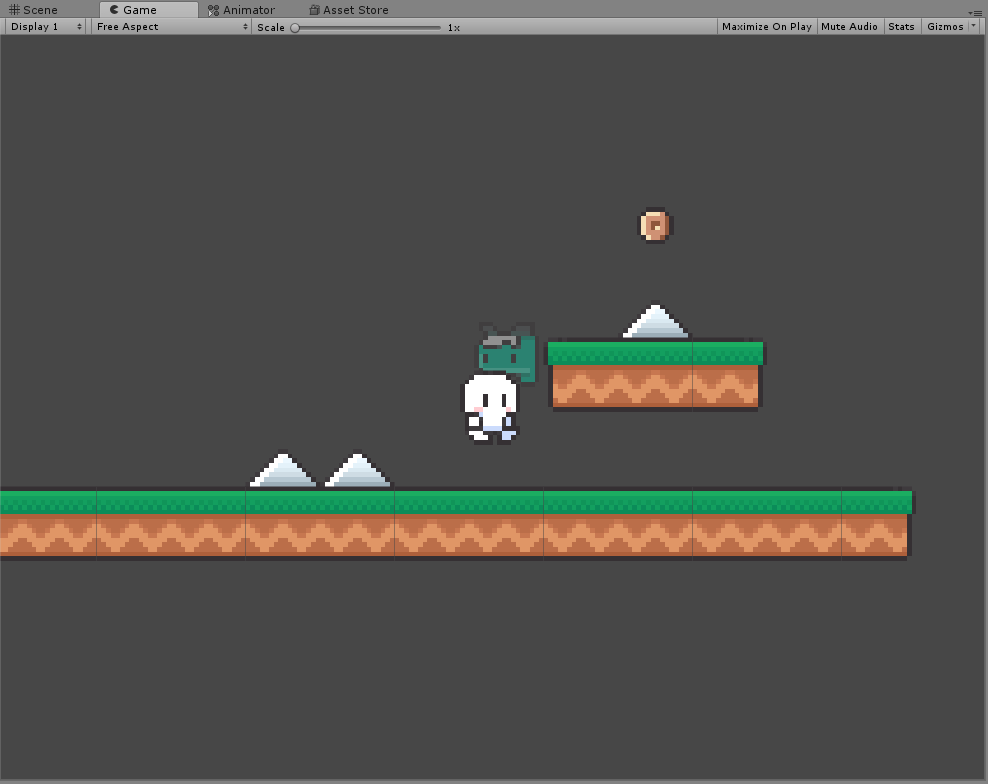Open the Asset Store tab
Viewport: 988px width, 784px height.
tap(348, 9)
